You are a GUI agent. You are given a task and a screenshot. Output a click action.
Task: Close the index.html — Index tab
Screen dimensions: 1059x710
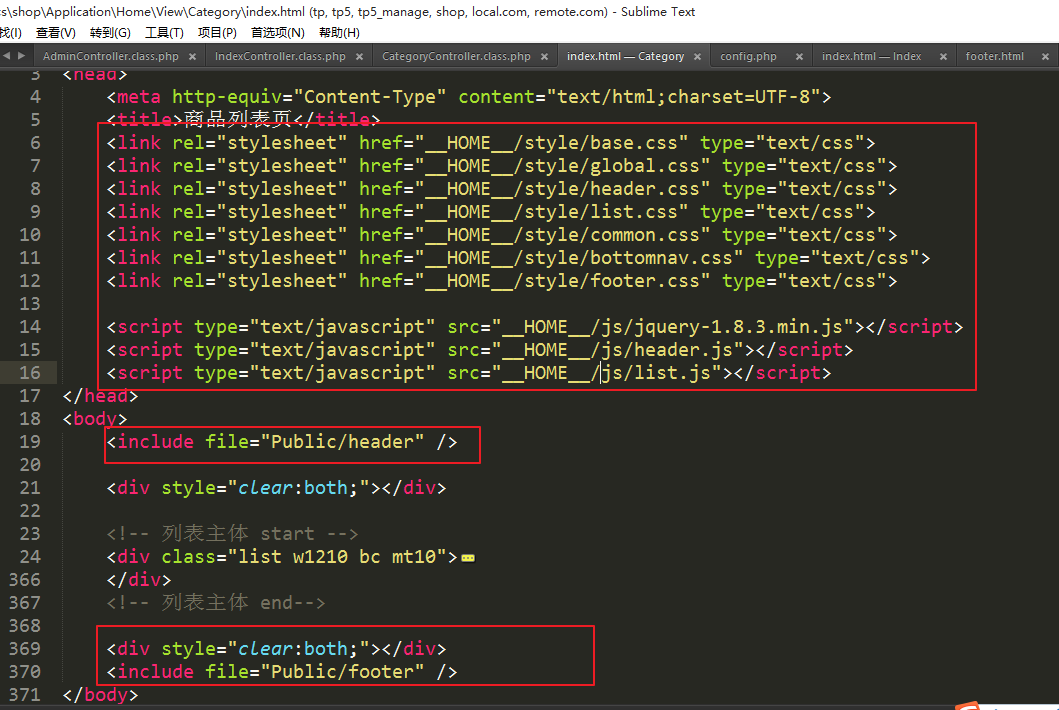click(x=943, y=57)
